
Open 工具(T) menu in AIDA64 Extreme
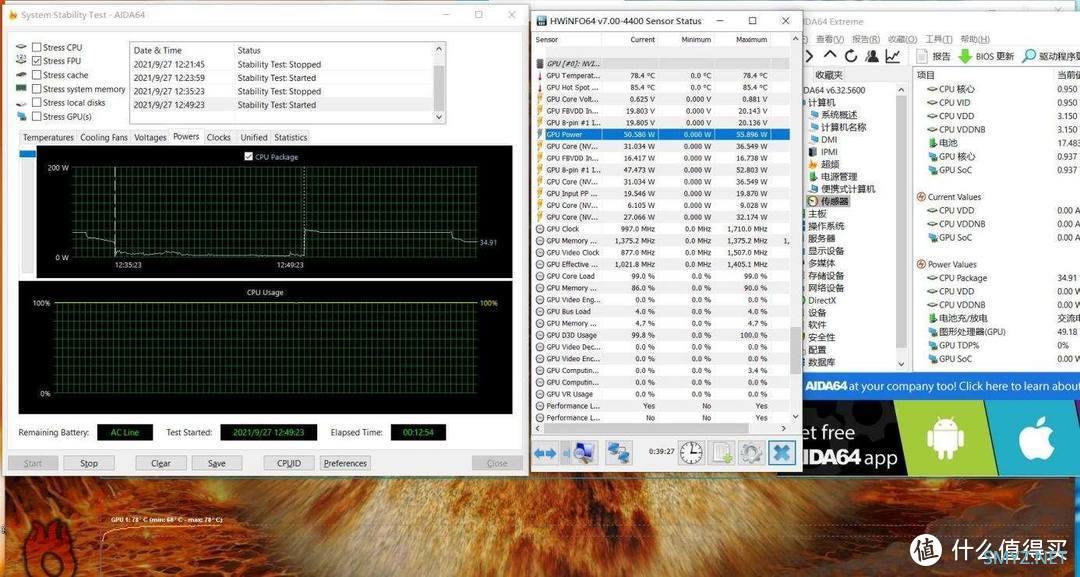pos(939,39)
